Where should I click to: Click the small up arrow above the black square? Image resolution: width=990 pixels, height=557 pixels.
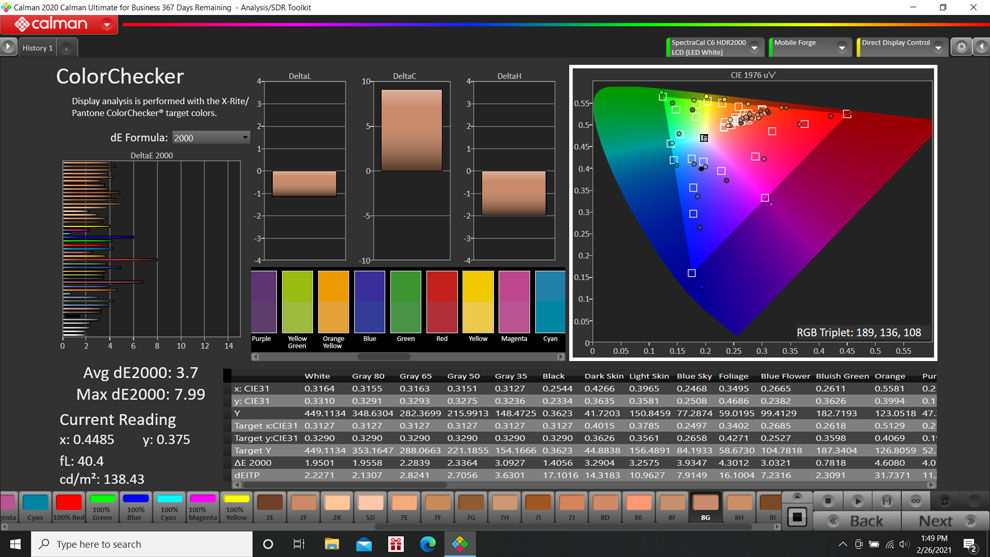coord(797,497)
